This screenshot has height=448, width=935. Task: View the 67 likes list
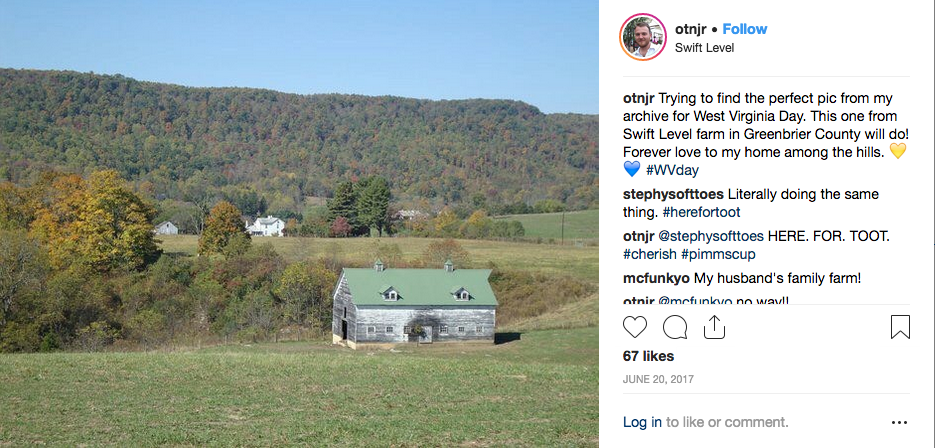click(x=648, y=356)
